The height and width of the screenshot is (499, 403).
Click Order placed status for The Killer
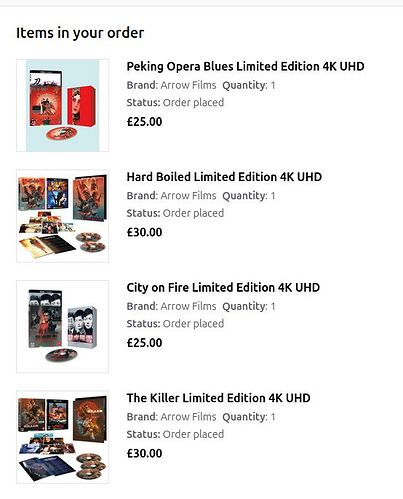tap(193, 434)
